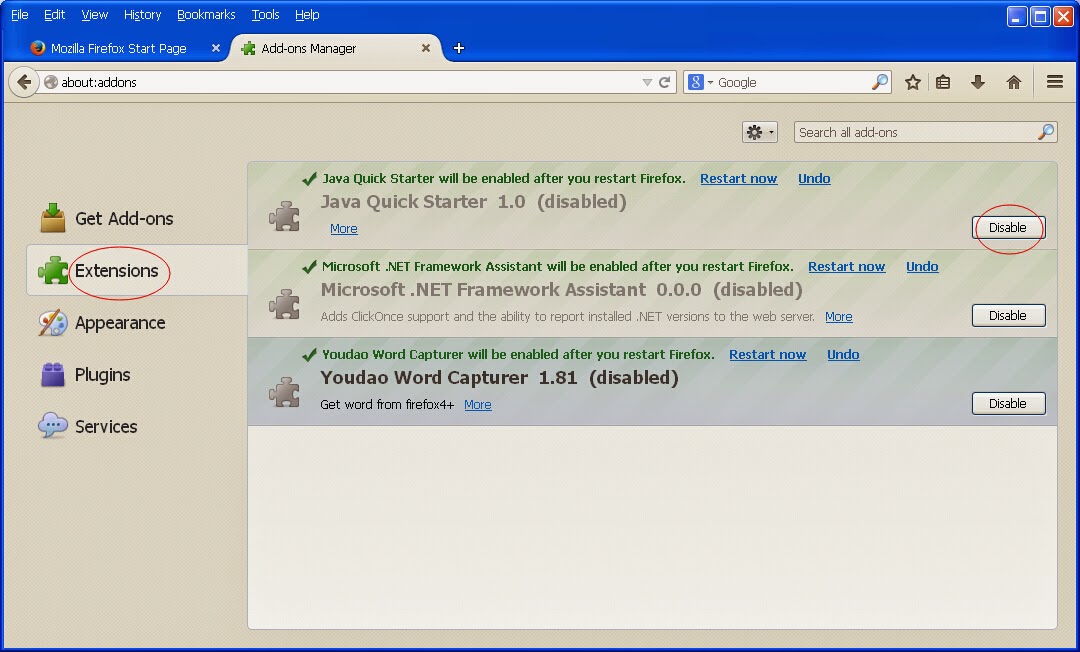Show bookmarks list icon

click(943, 83)
